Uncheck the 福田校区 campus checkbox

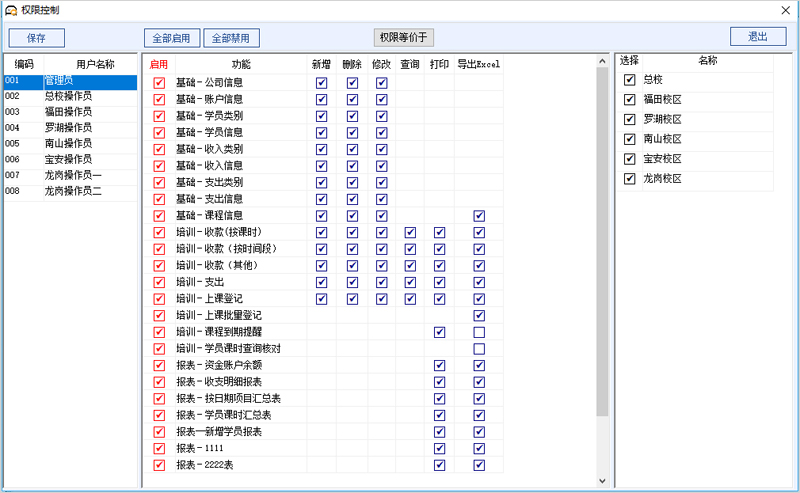(x=629, y=99)
